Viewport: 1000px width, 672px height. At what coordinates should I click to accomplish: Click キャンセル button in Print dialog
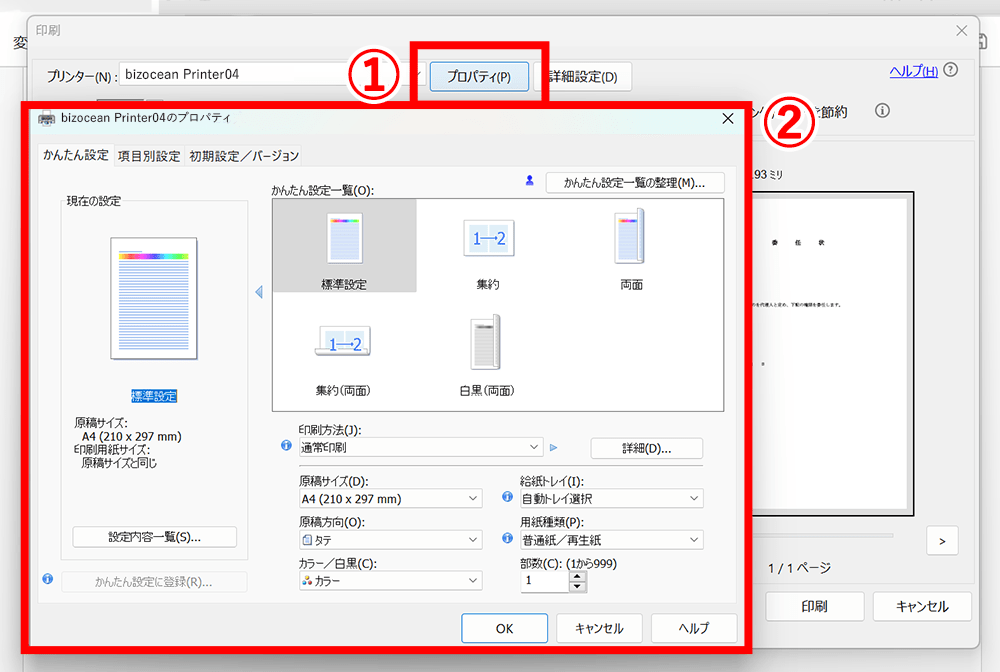tap(922, 606)
